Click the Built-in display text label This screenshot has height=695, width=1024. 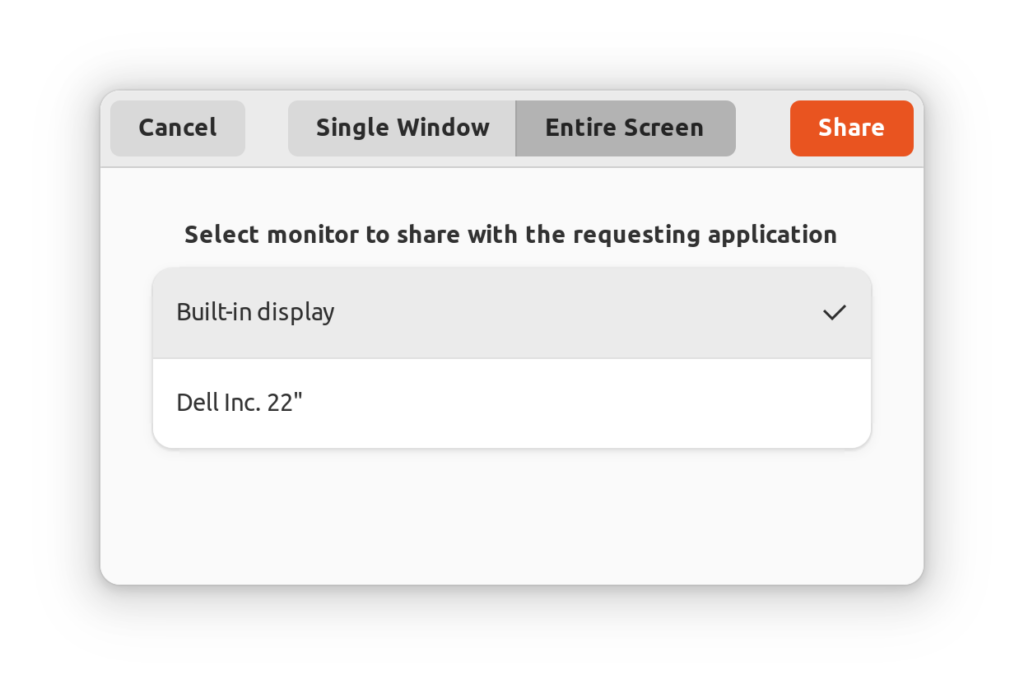[255, 312]
